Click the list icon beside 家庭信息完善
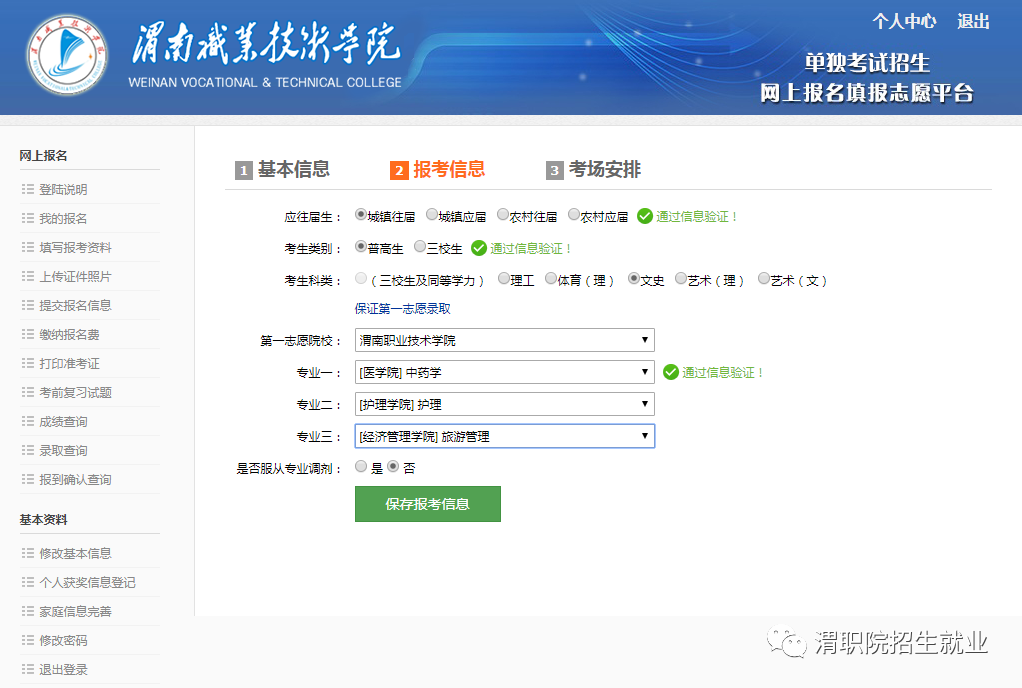The image size is (1022, 688). 27,611
